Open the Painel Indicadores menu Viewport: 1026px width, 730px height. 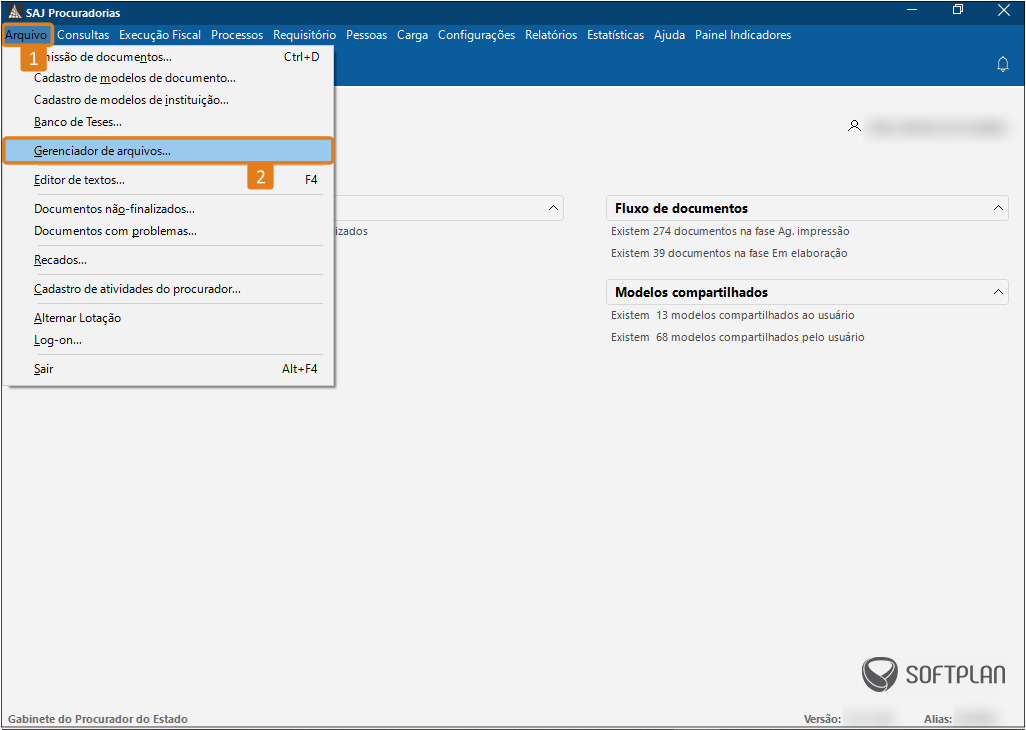[x=743, y=35]
